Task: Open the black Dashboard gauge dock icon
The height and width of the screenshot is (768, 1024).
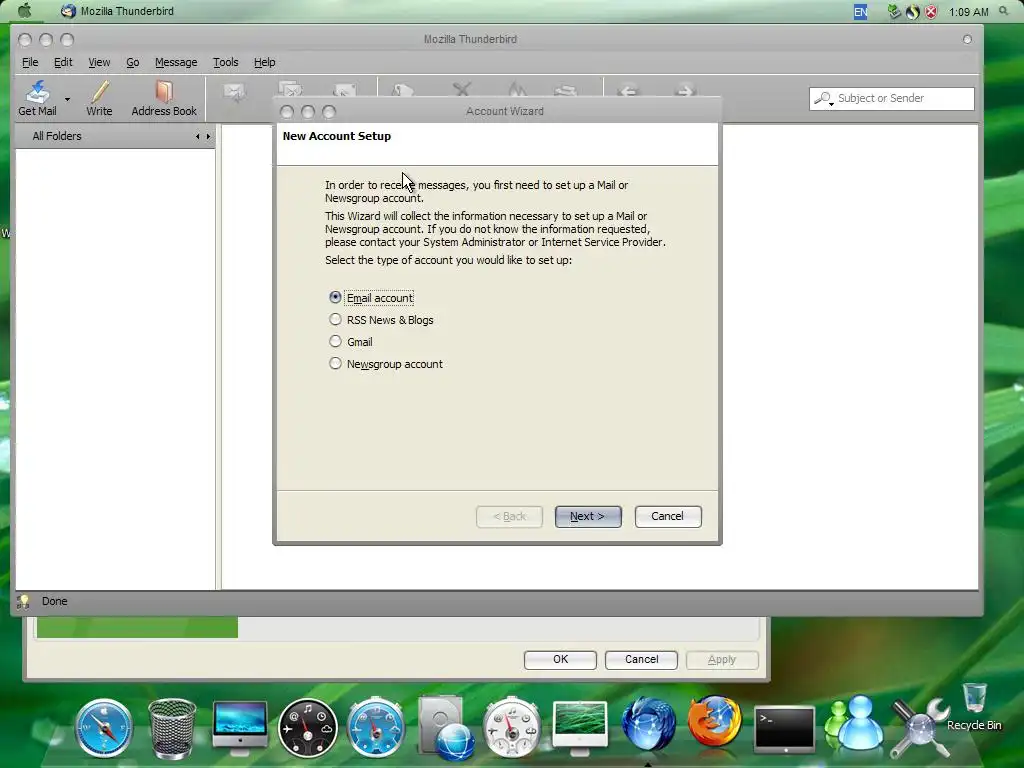Action: click(308, 728)
